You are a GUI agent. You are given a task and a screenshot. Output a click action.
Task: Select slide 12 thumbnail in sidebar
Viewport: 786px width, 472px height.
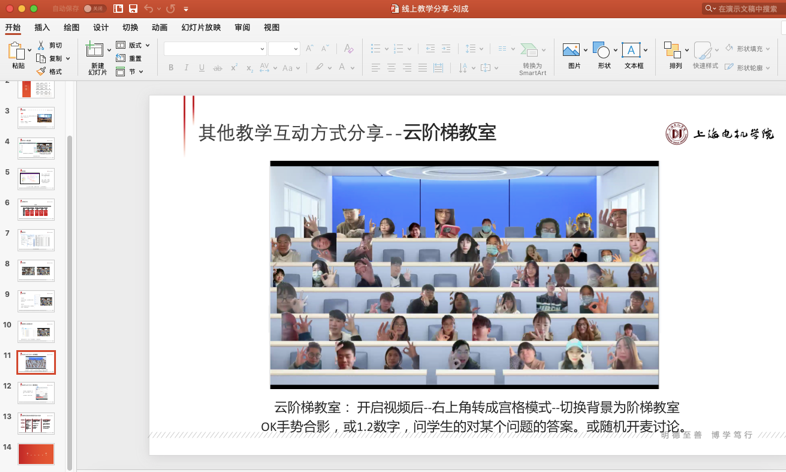[x=36, y=392]
